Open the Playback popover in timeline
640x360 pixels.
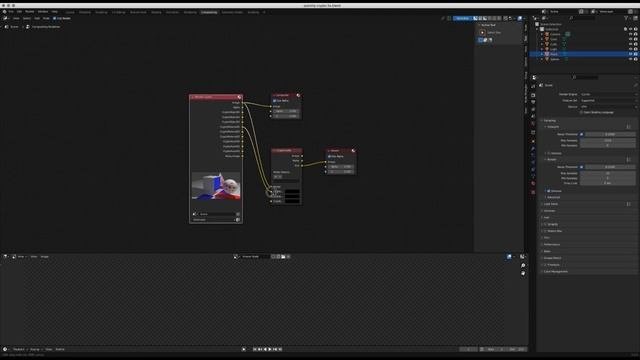pos(19,349)
